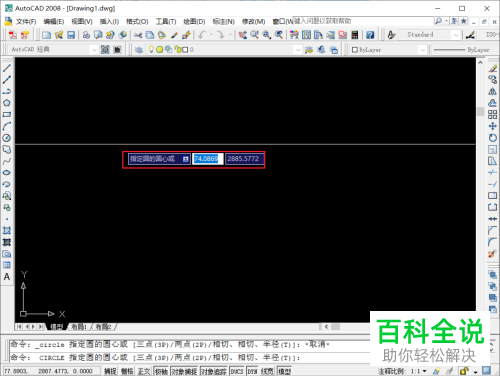The width and height of the screenshot is (500, 376).
Task: Click the 模型 status bar button
Action: [x=284, y=371]
